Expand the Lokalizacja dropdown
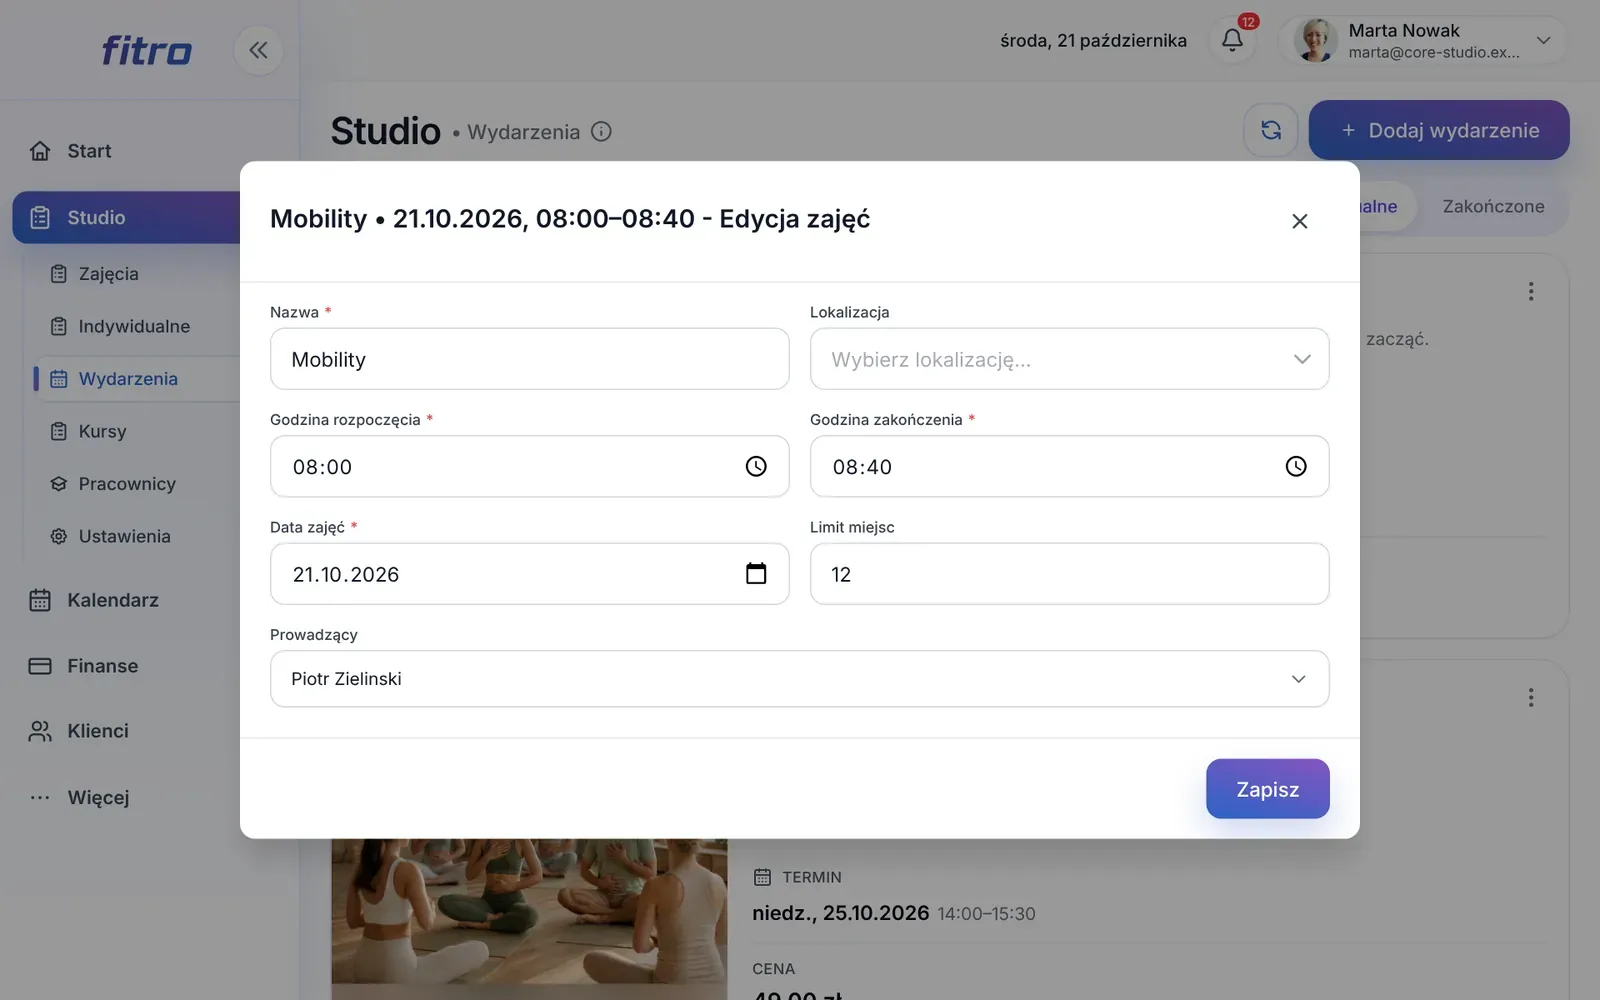This screenshot has width=1600, height=1000. 1069,359
